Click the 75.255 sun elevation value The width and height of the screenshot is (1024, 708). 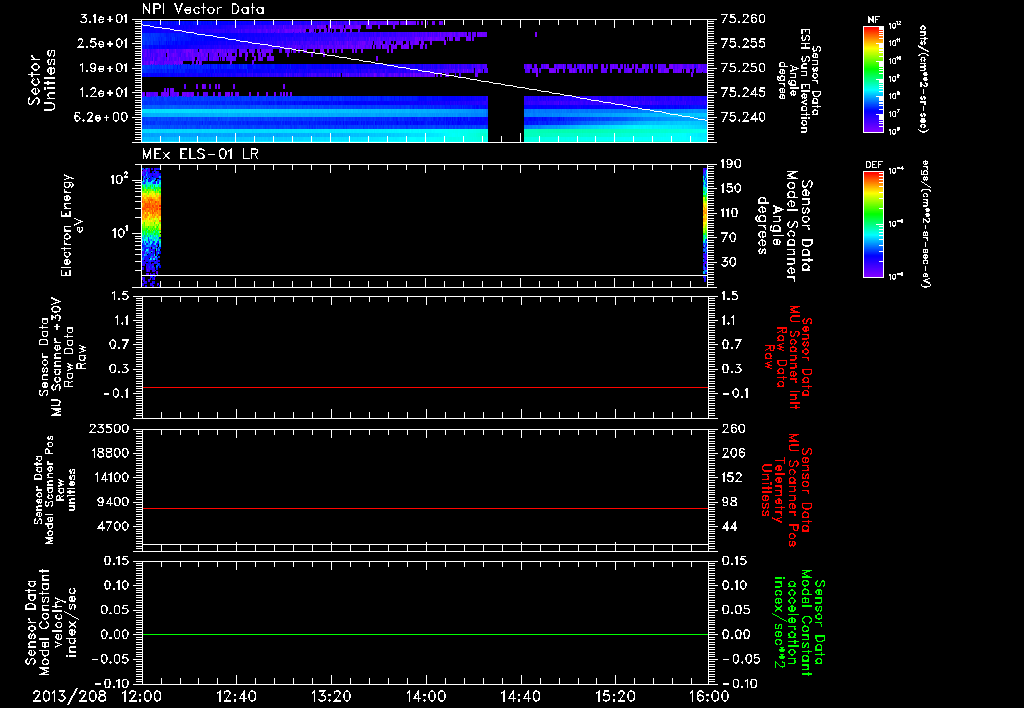point(743,43)
